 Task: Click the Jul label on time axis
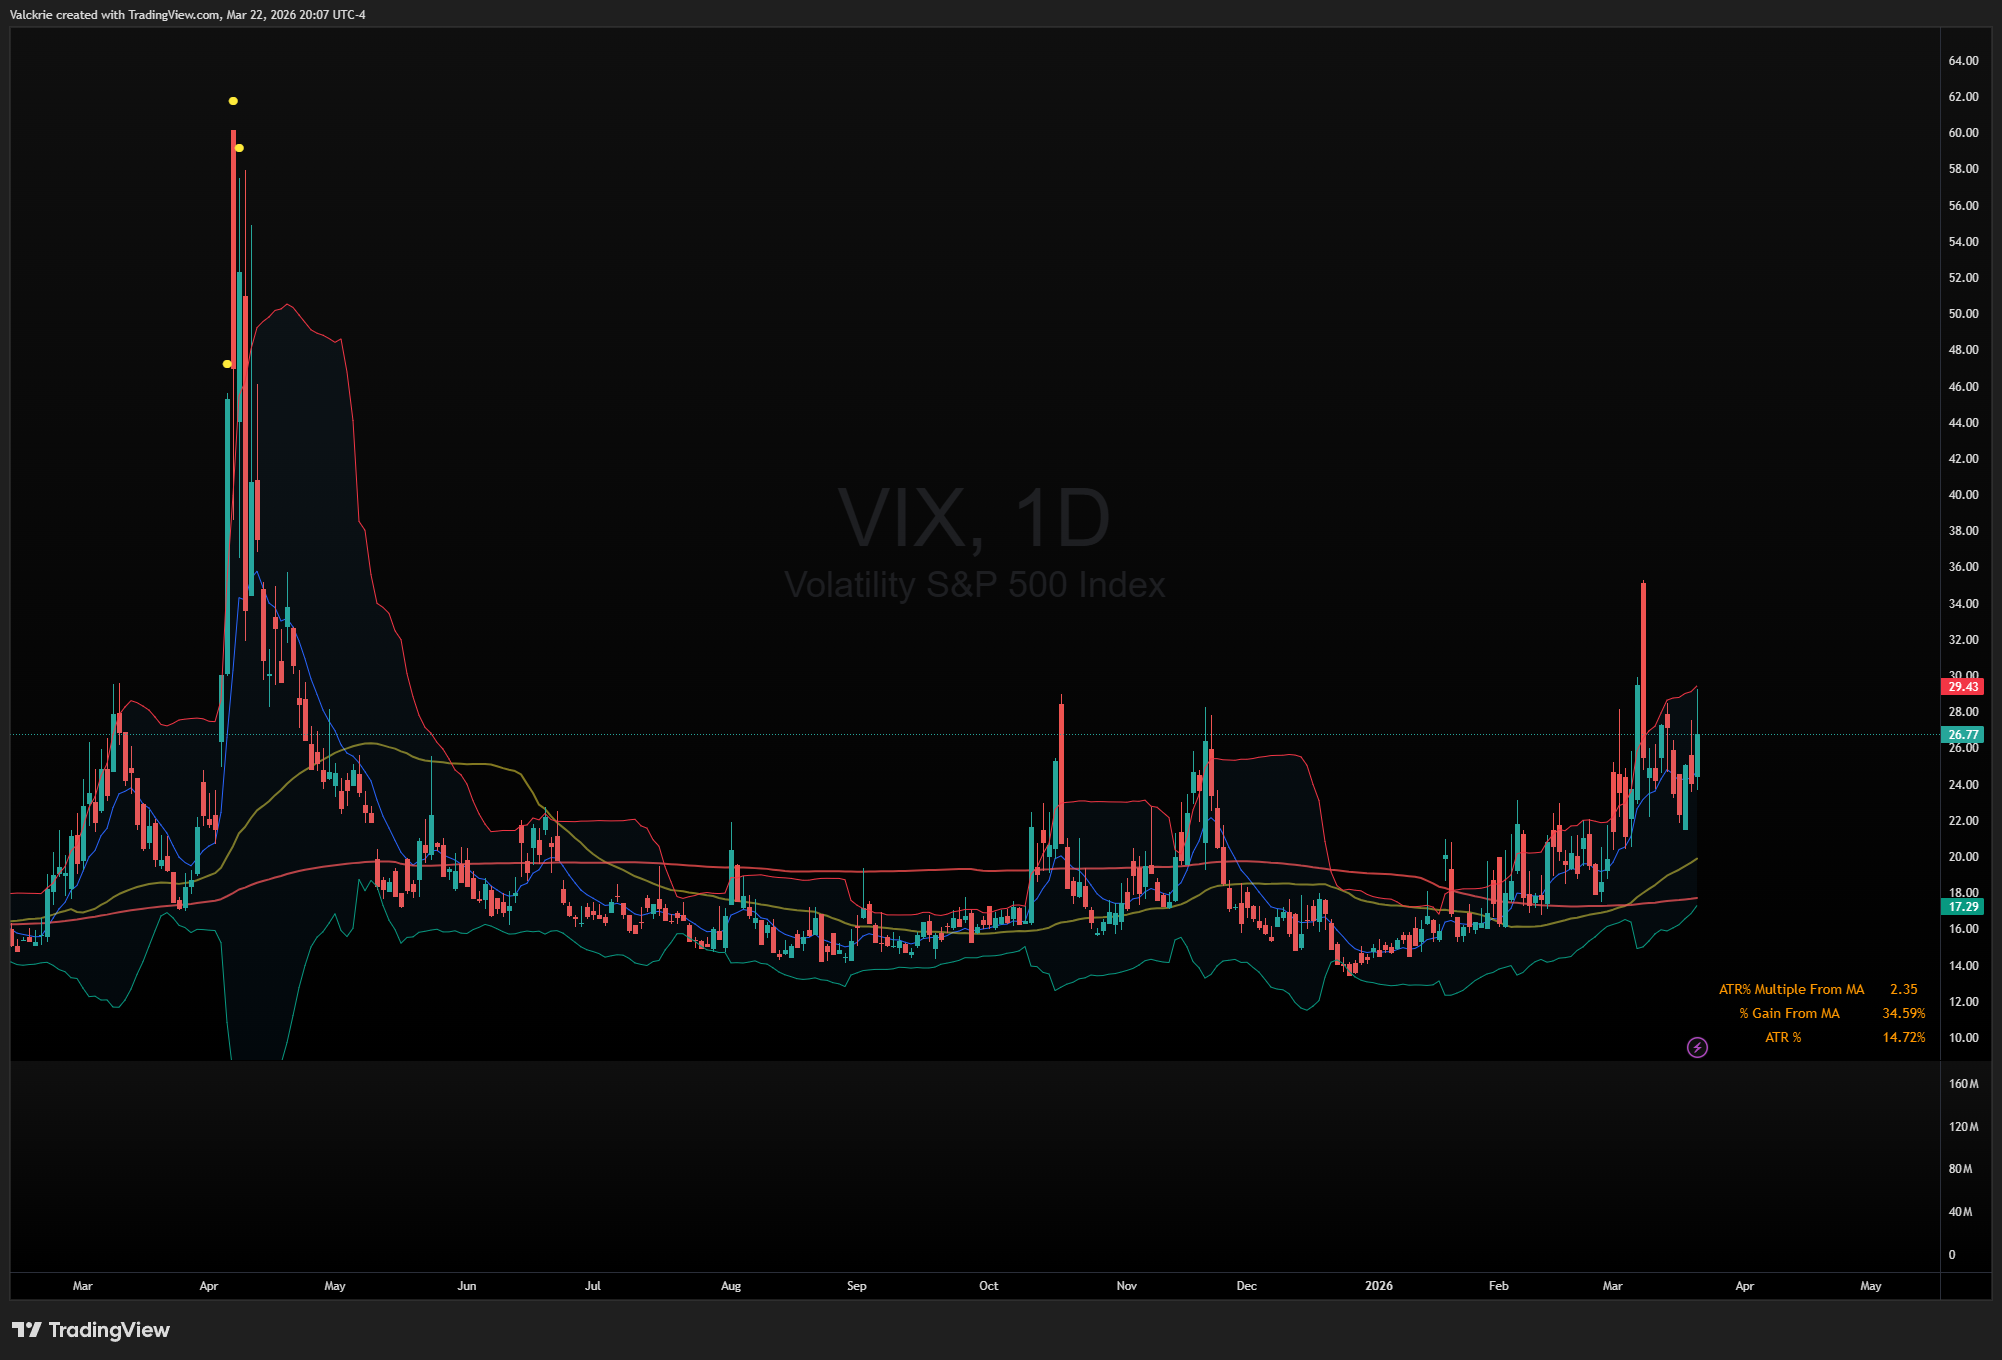pyautogui.click(x=593, y=1286)
